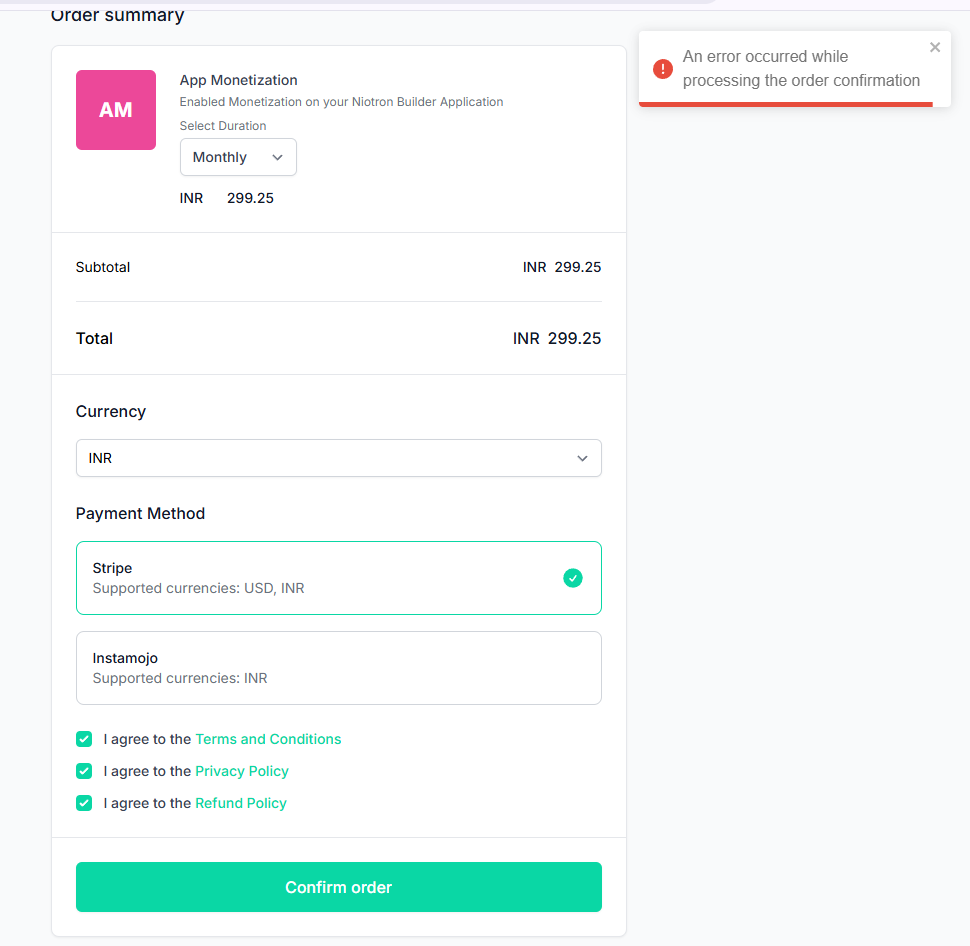Open the Monthly duration dropdown
Image resolution: width=970 pixels, height=946 pixels.
click(238, 157)
